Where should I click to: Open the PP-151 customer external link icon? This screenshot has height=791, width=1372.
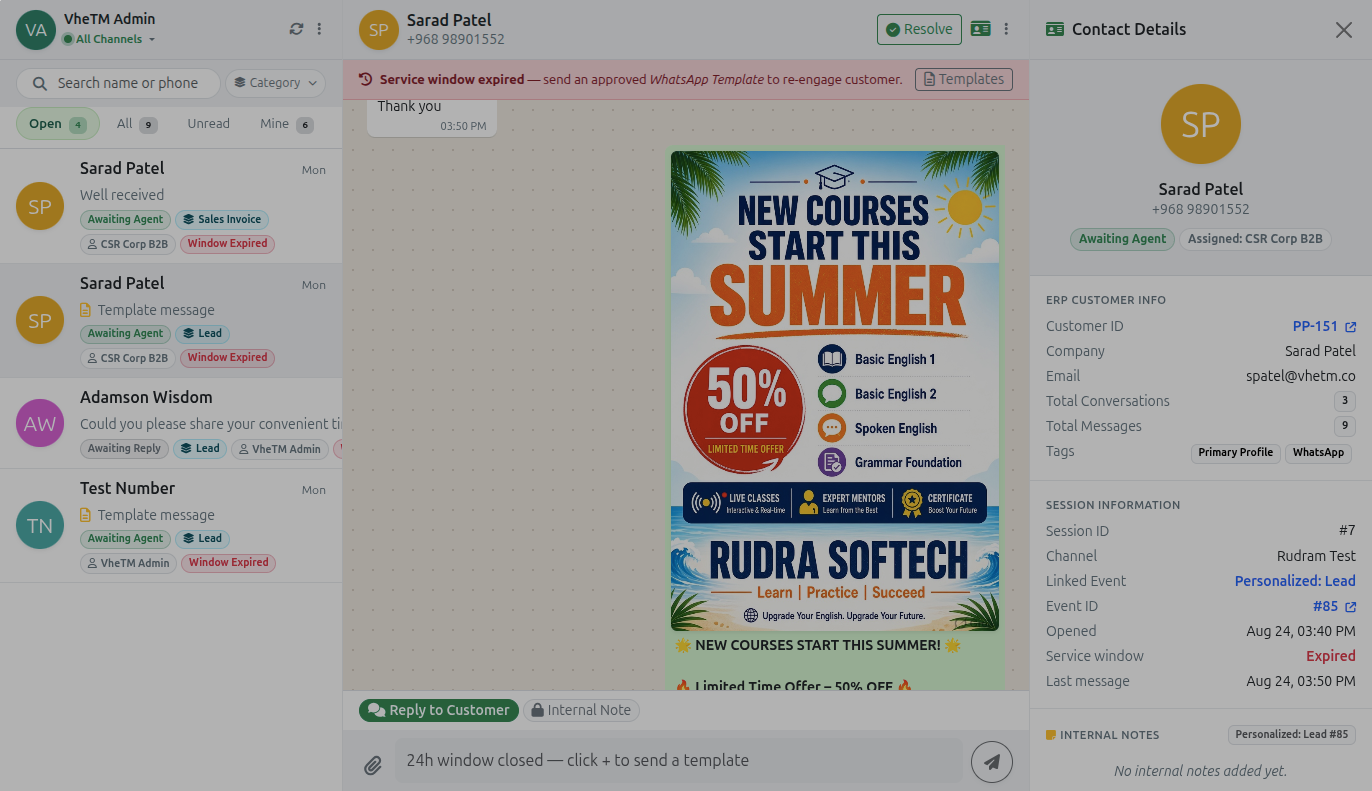pos(1351,327)
